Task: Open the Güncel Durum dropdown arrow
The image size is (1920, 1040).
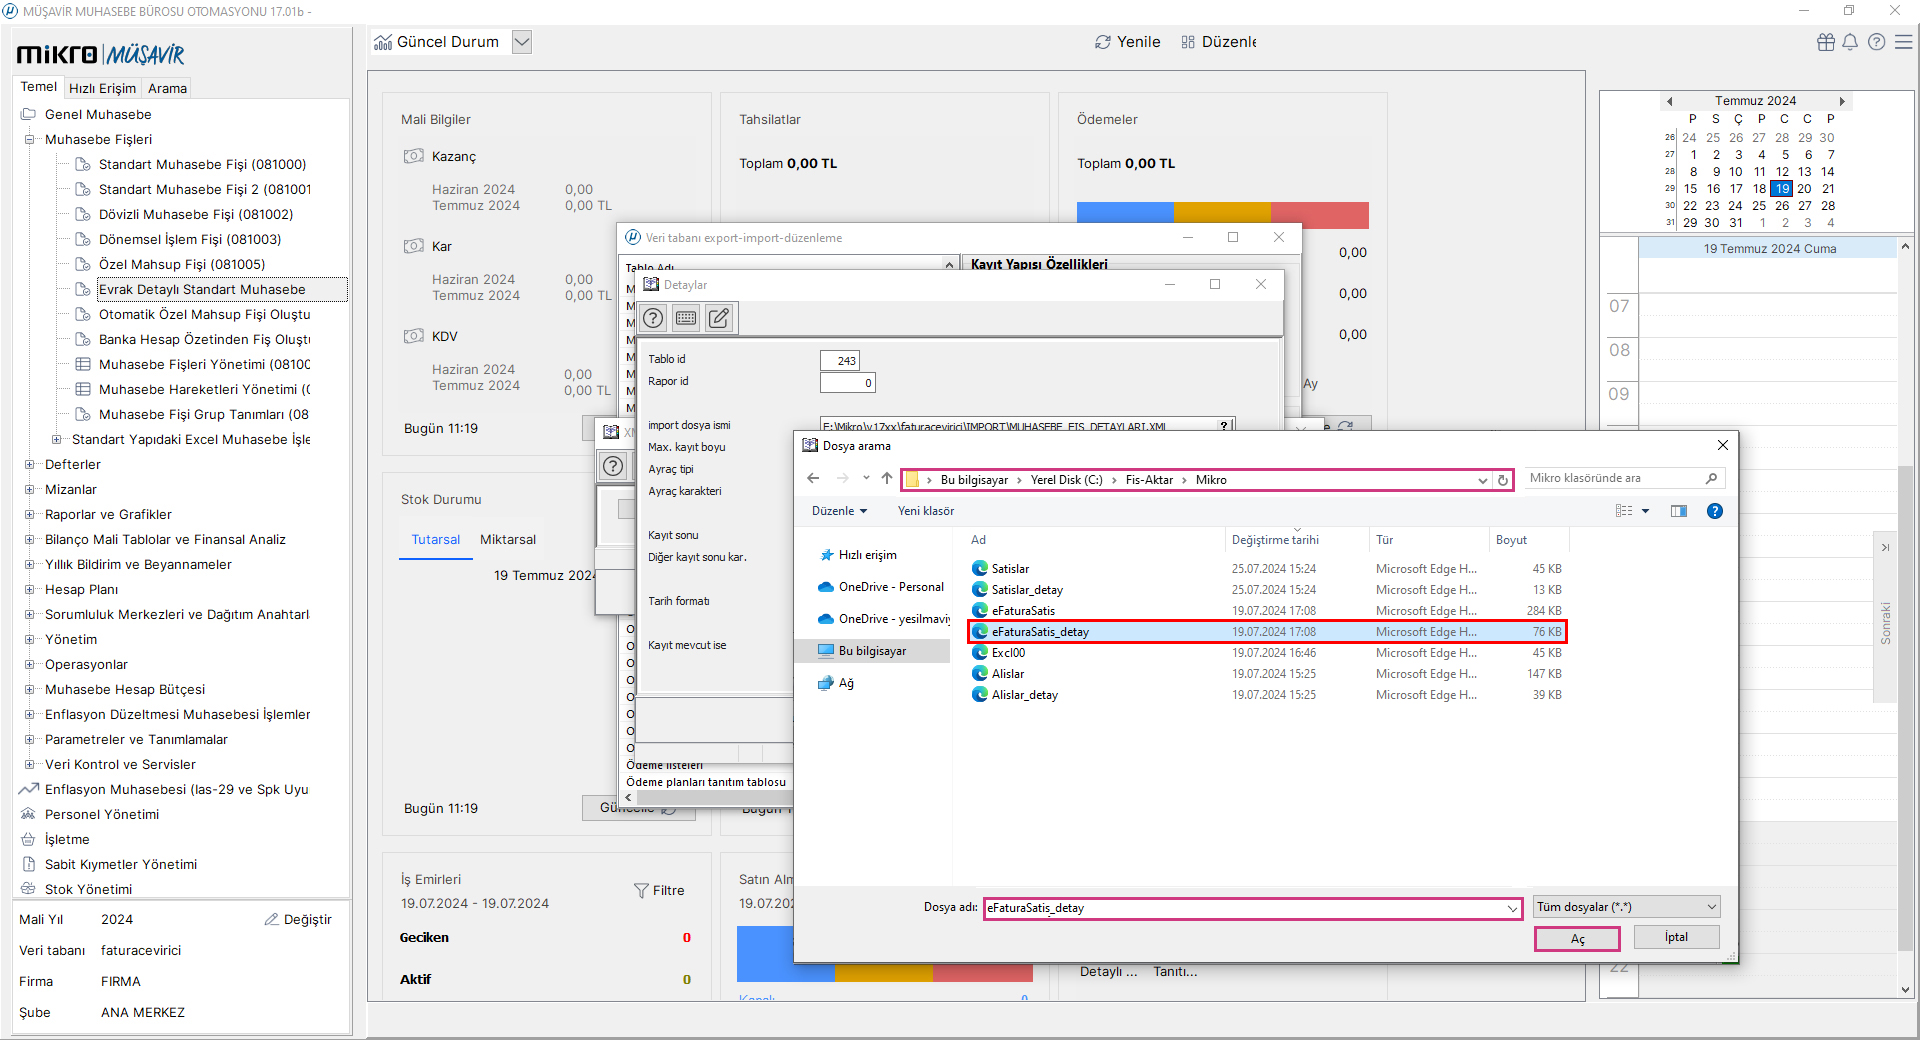Action: (522, 42)
